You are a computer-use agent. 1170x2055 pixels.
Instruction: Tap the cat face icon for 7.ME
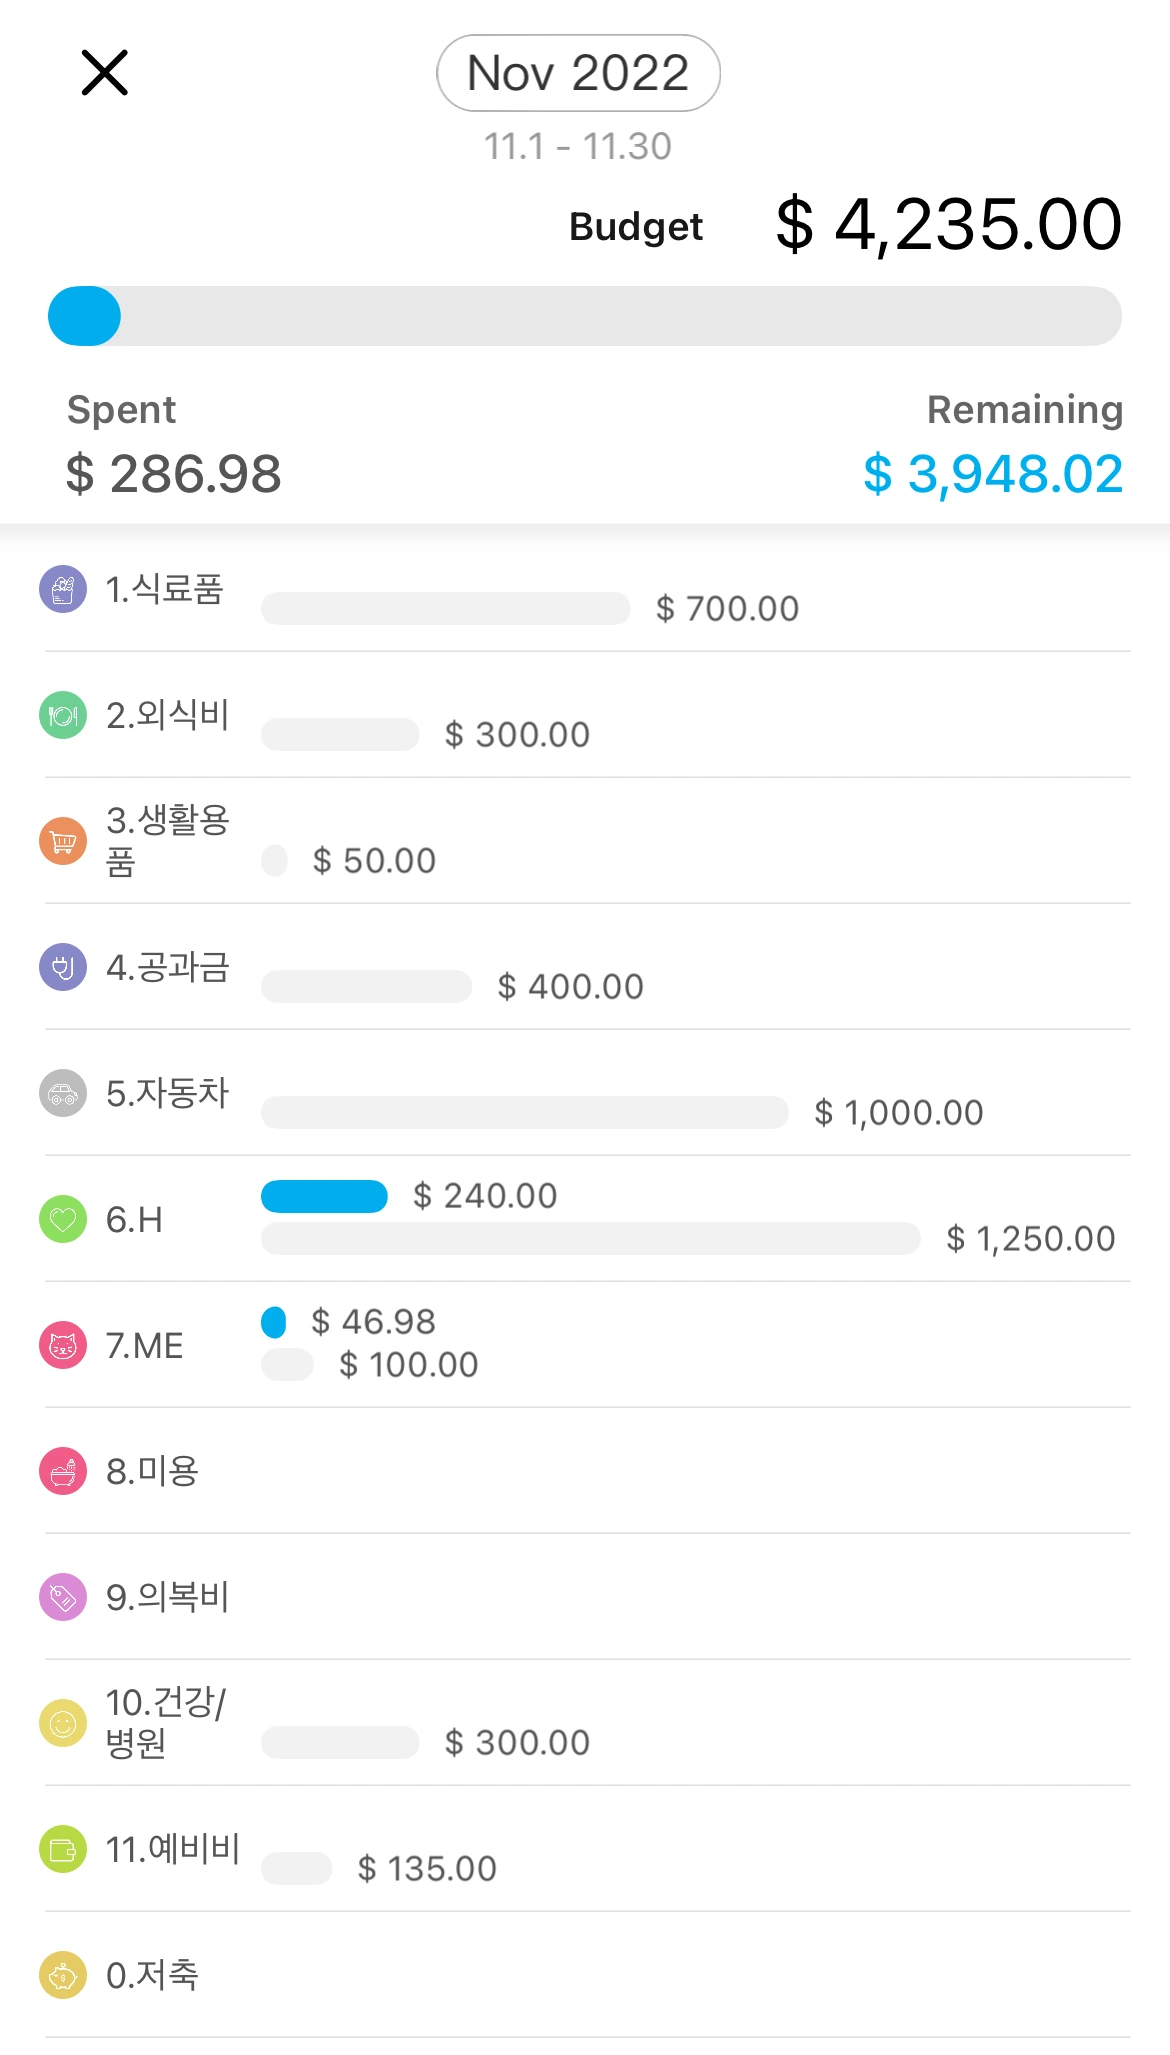point(63,1345)
